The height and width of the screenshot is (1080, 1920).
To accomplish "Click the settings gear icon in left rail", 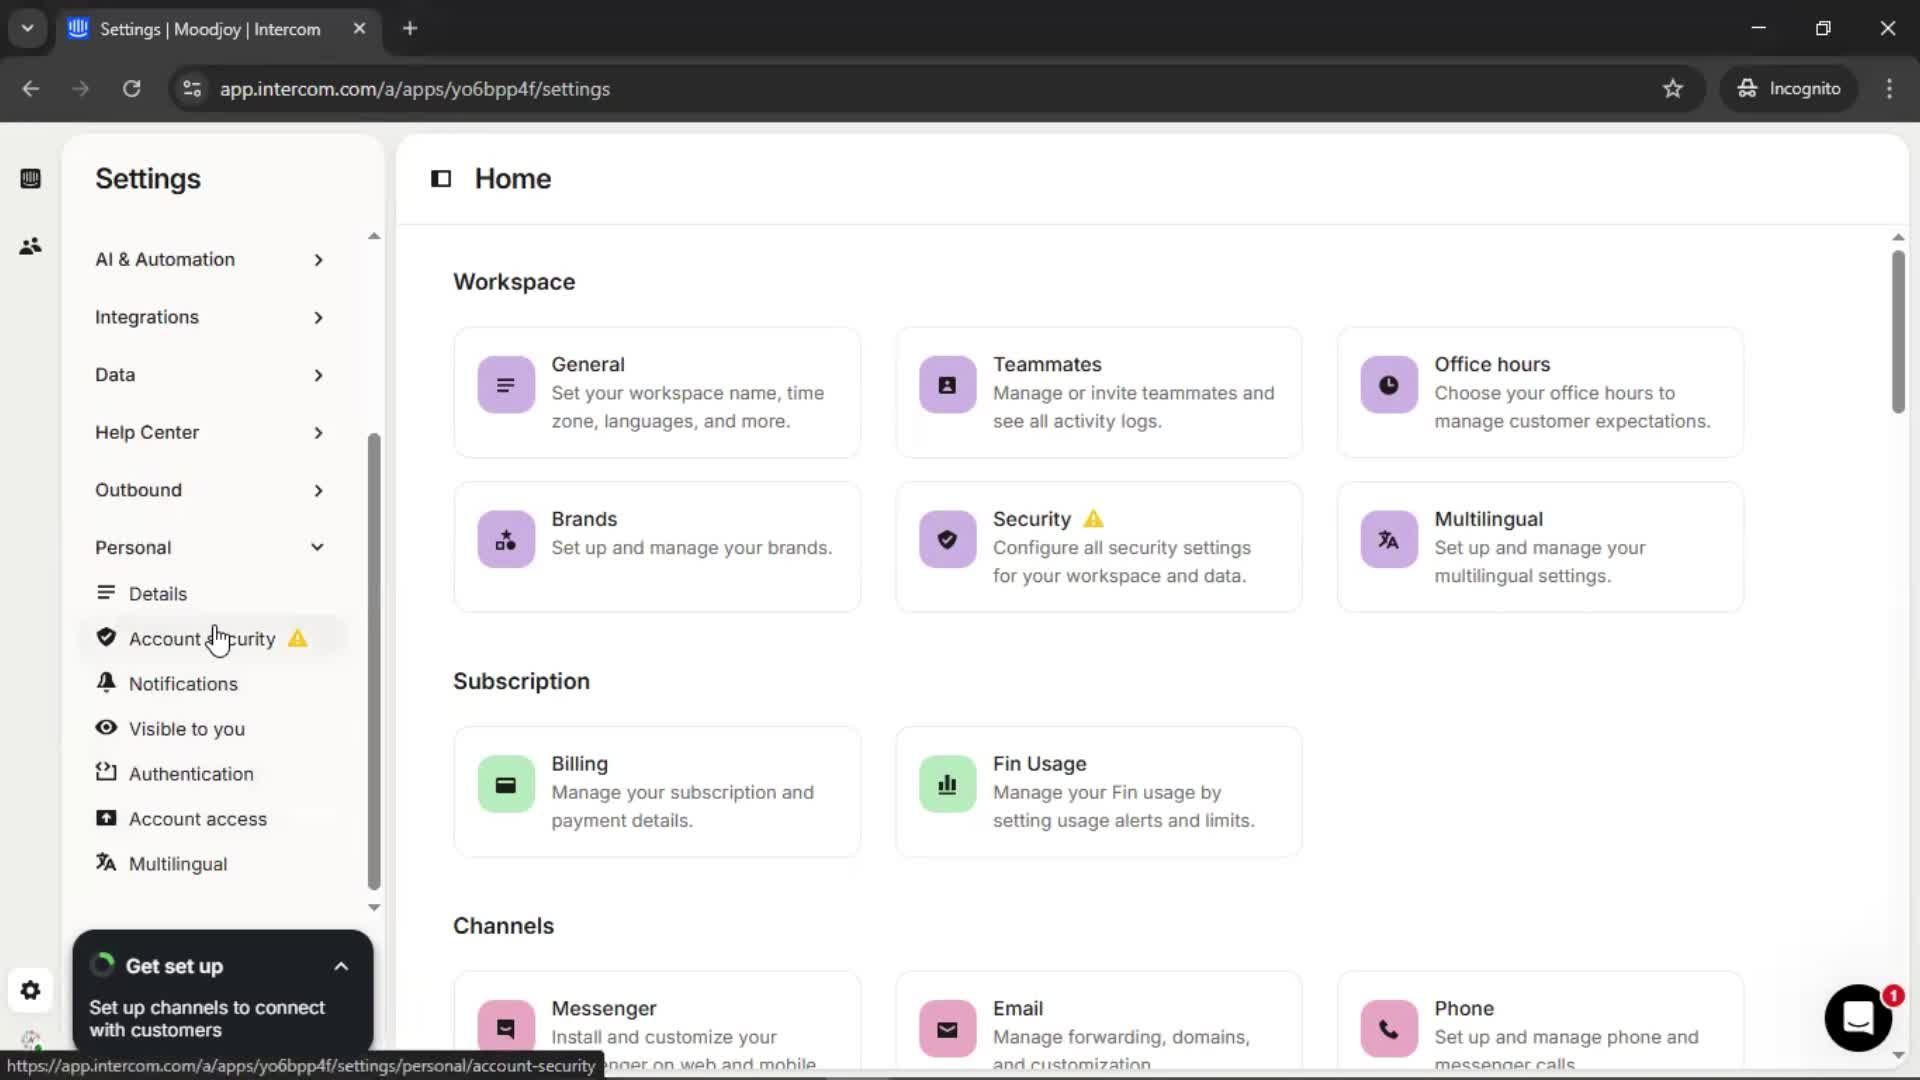I will (x=31, y=990).
